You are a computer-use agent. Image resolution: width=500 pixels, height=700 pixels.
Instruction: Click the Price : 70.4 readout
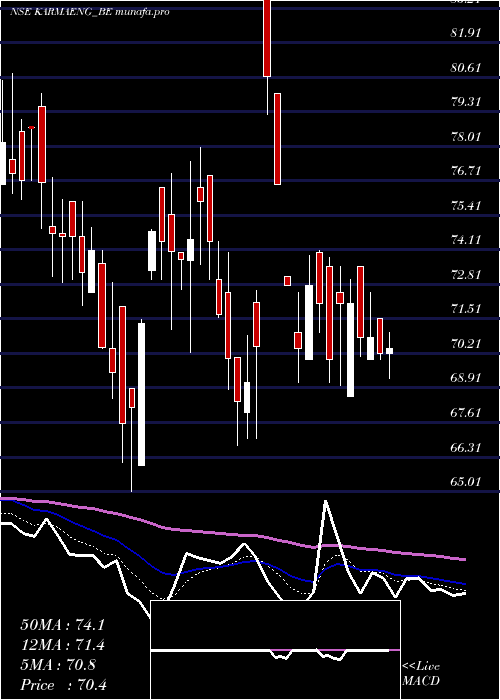[x=63, y=685]
